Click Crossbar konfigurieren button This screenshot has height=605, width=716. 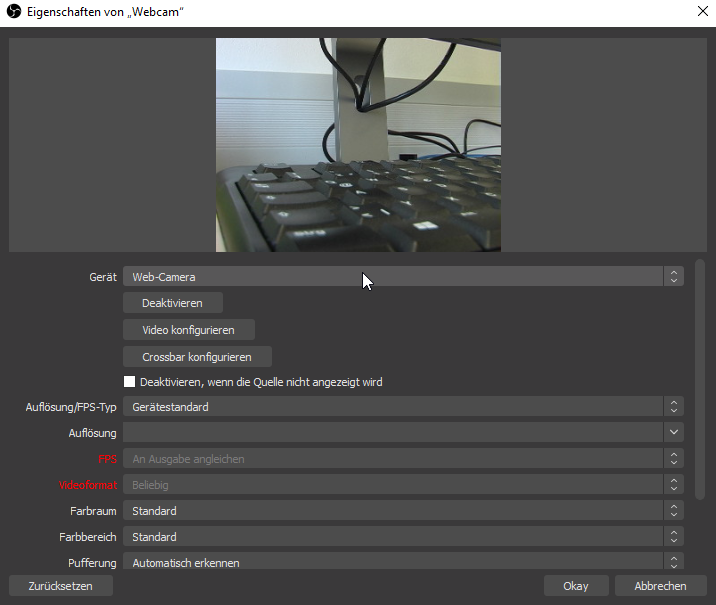(197, 357)
